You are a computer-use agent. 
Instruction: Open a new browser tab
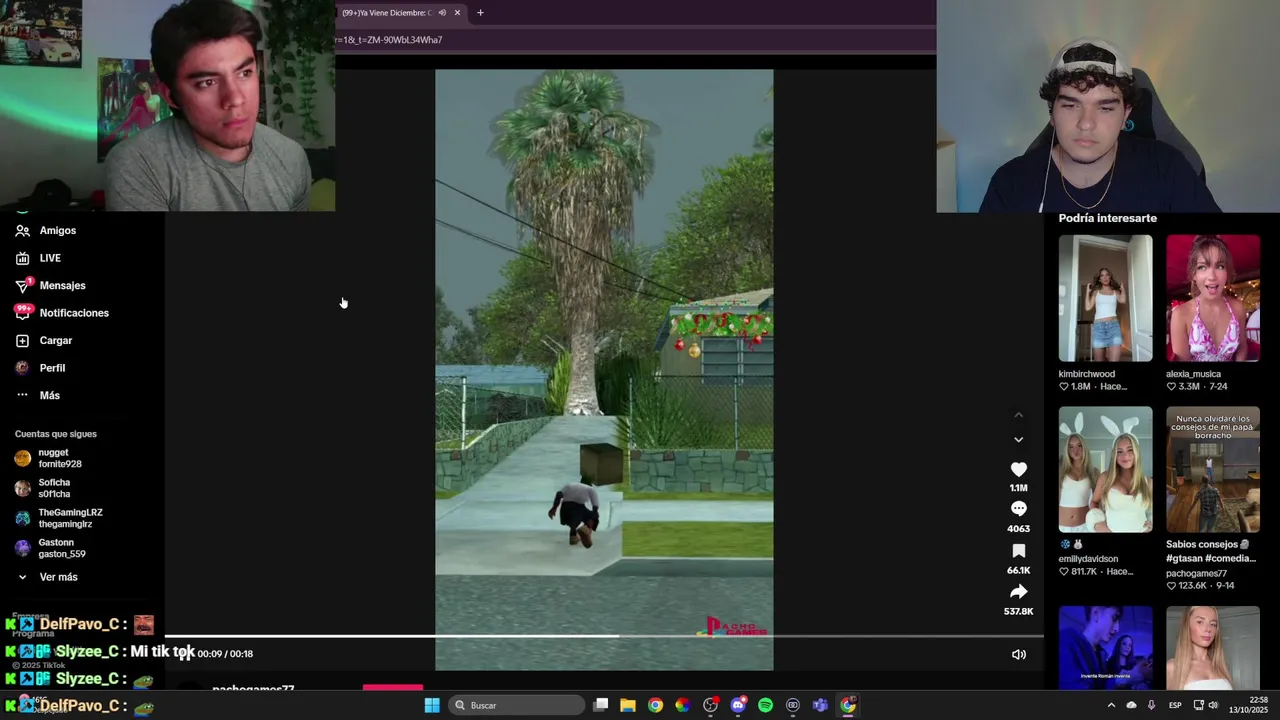(x=480, y=13)
